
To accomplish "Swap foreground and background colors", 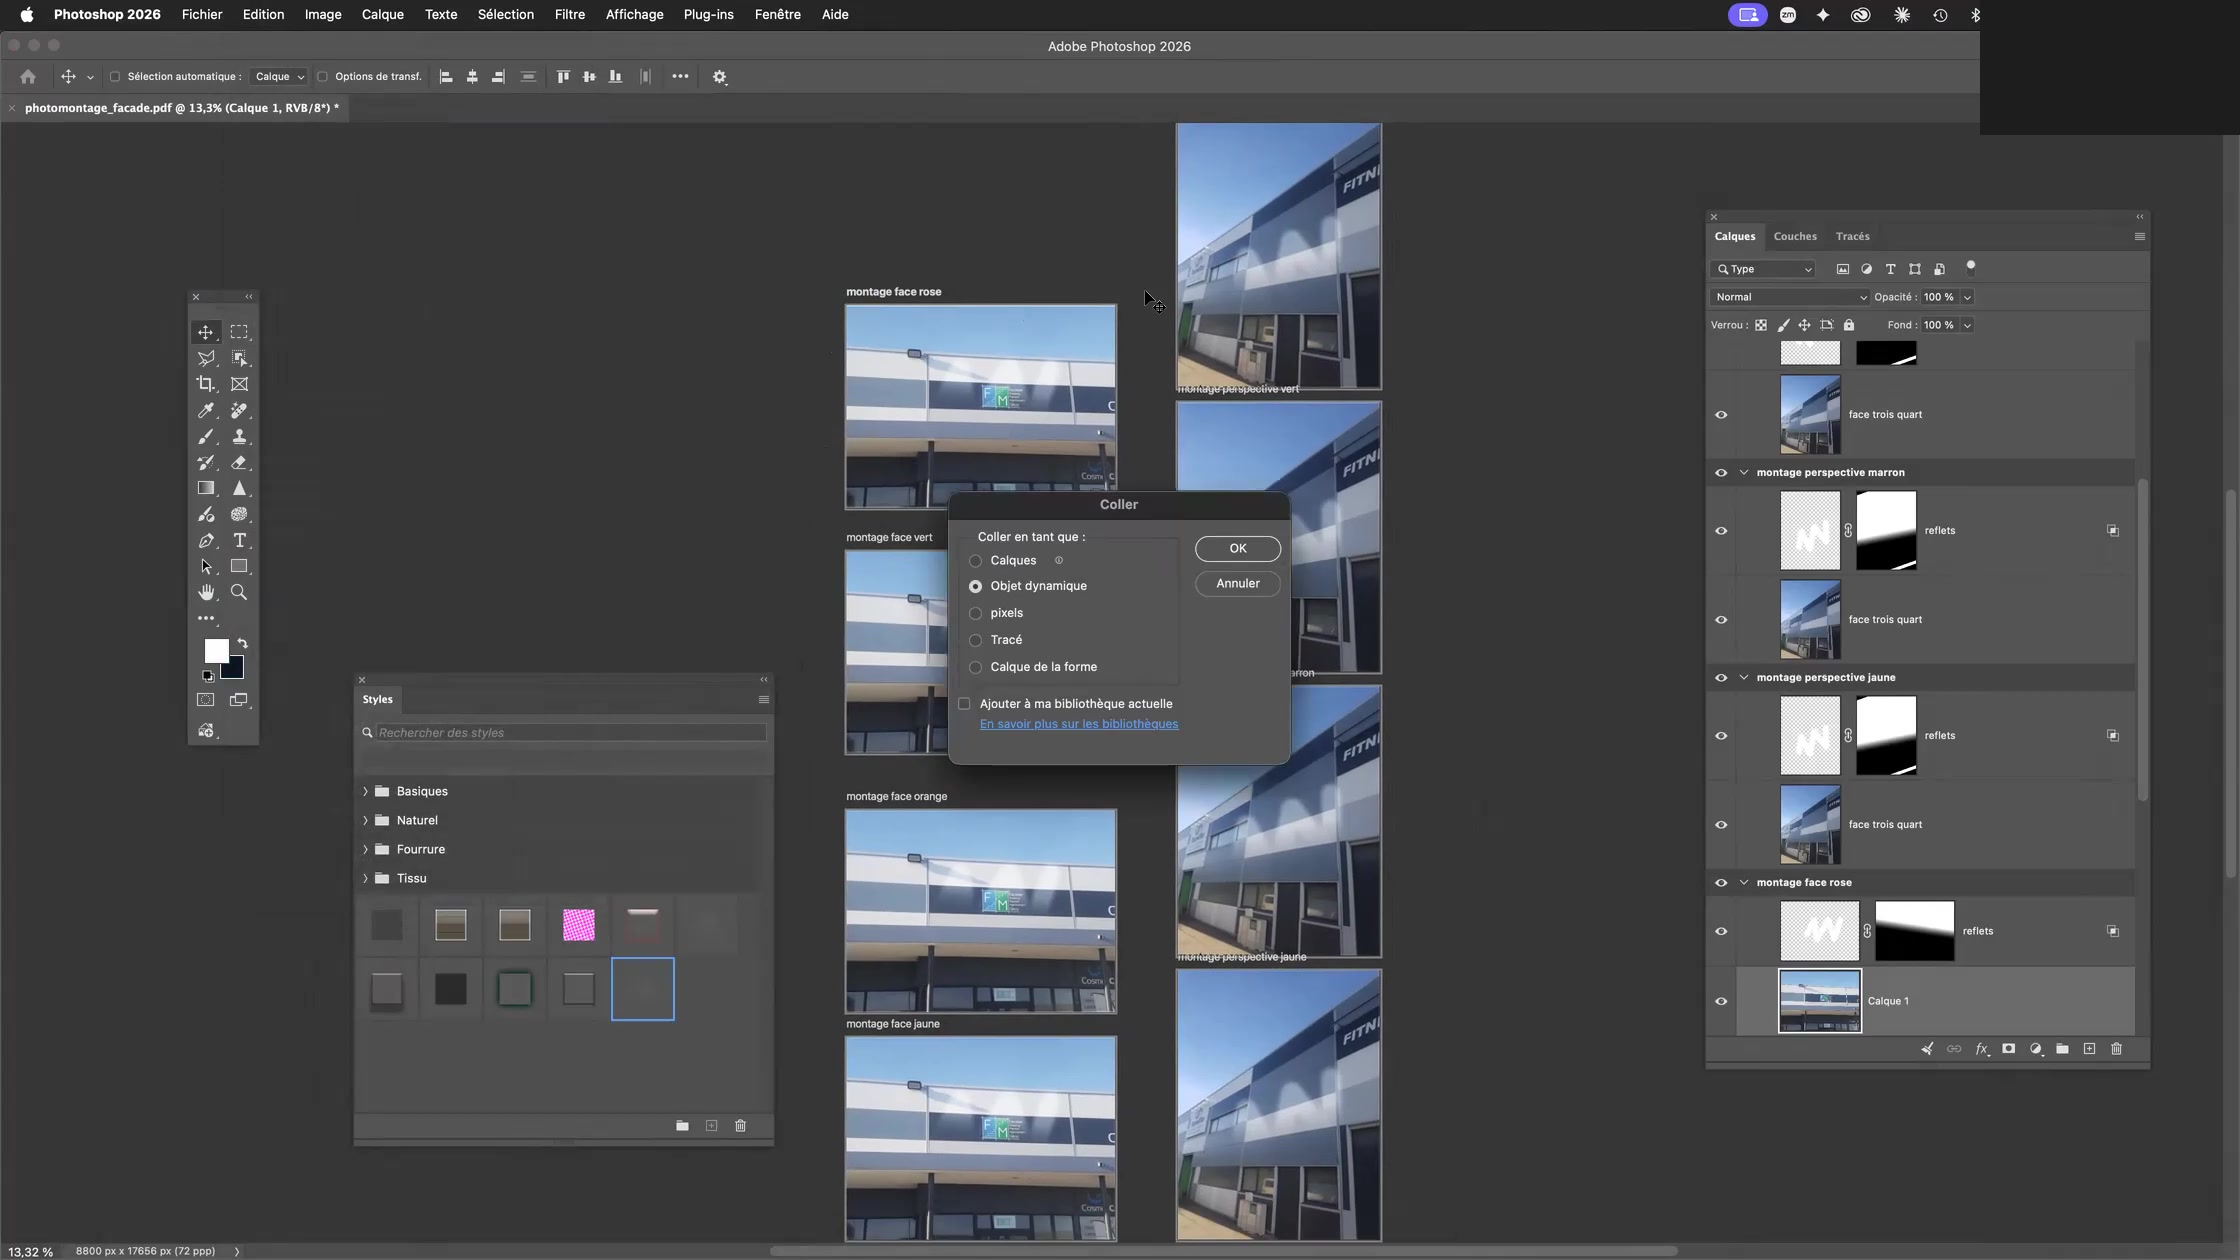I will (243, 643).
